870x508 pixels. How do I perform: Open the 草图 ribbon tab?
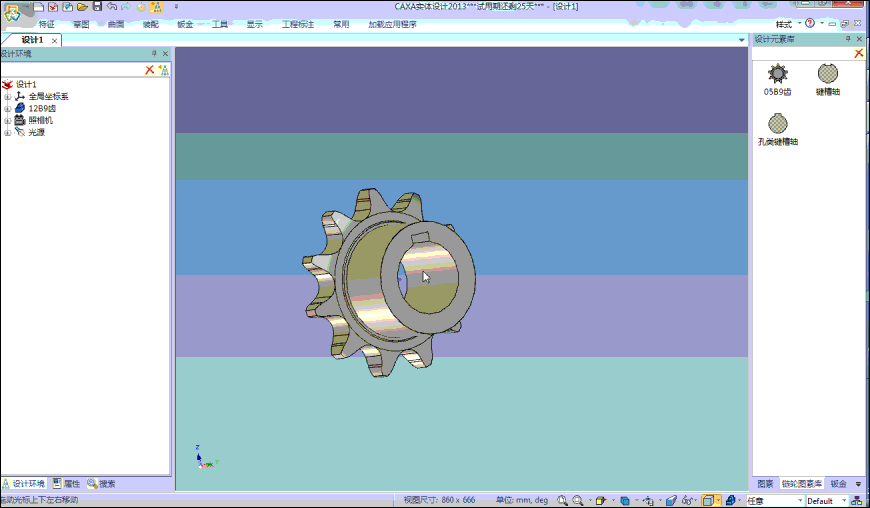tap(81, 24)
